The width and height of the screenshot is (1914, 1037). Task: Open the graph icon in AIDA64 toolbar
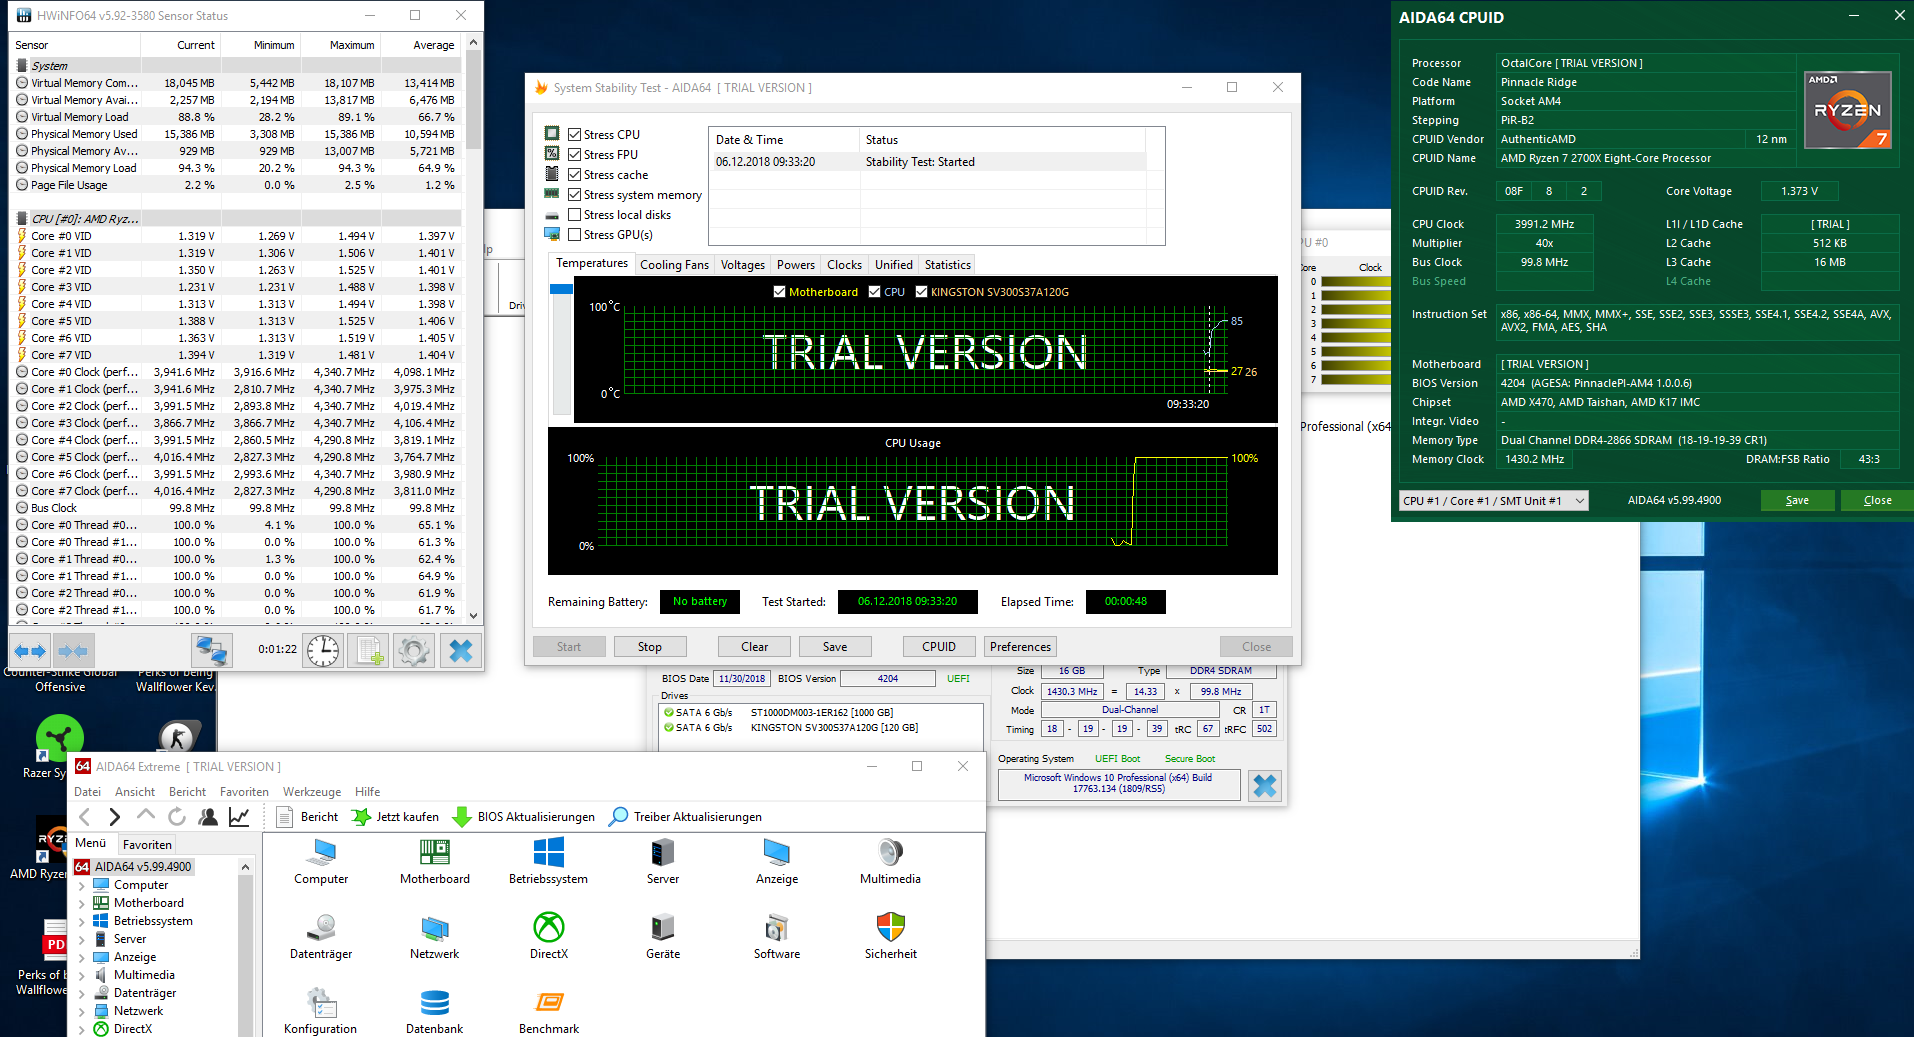pos(239,817)
